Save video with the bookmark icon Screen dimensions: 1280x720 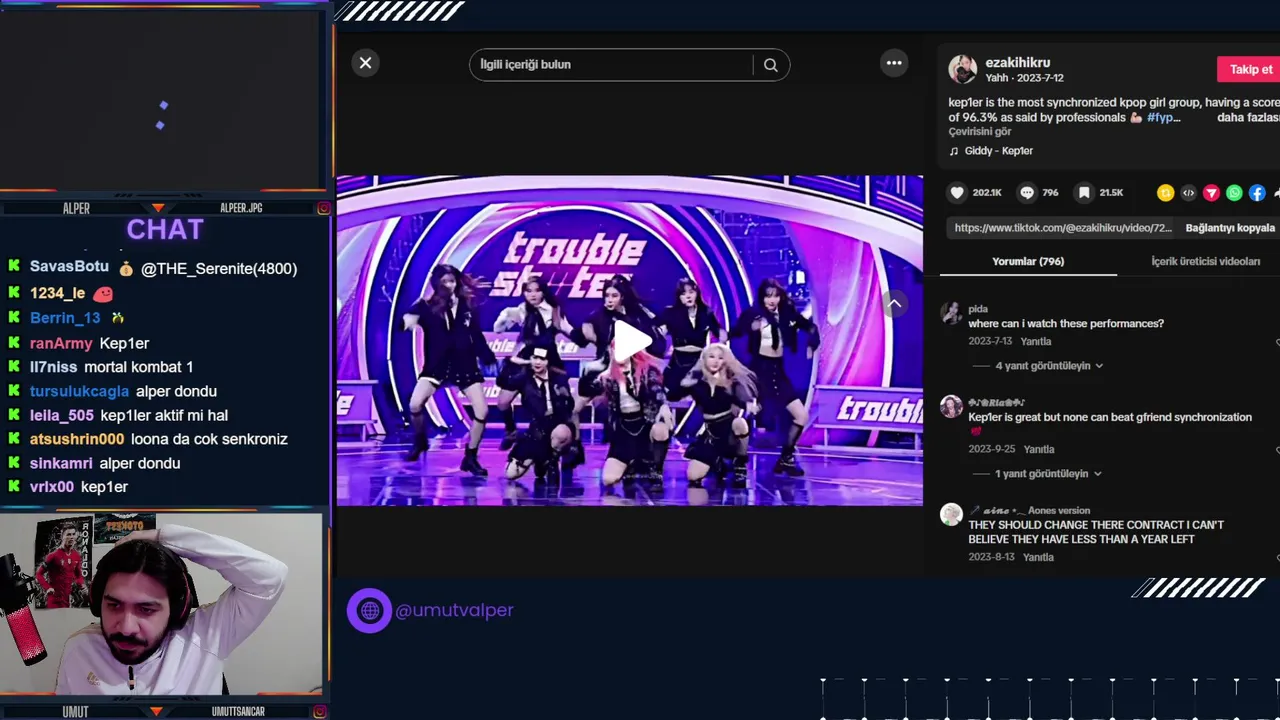[x=1084, y=193]
